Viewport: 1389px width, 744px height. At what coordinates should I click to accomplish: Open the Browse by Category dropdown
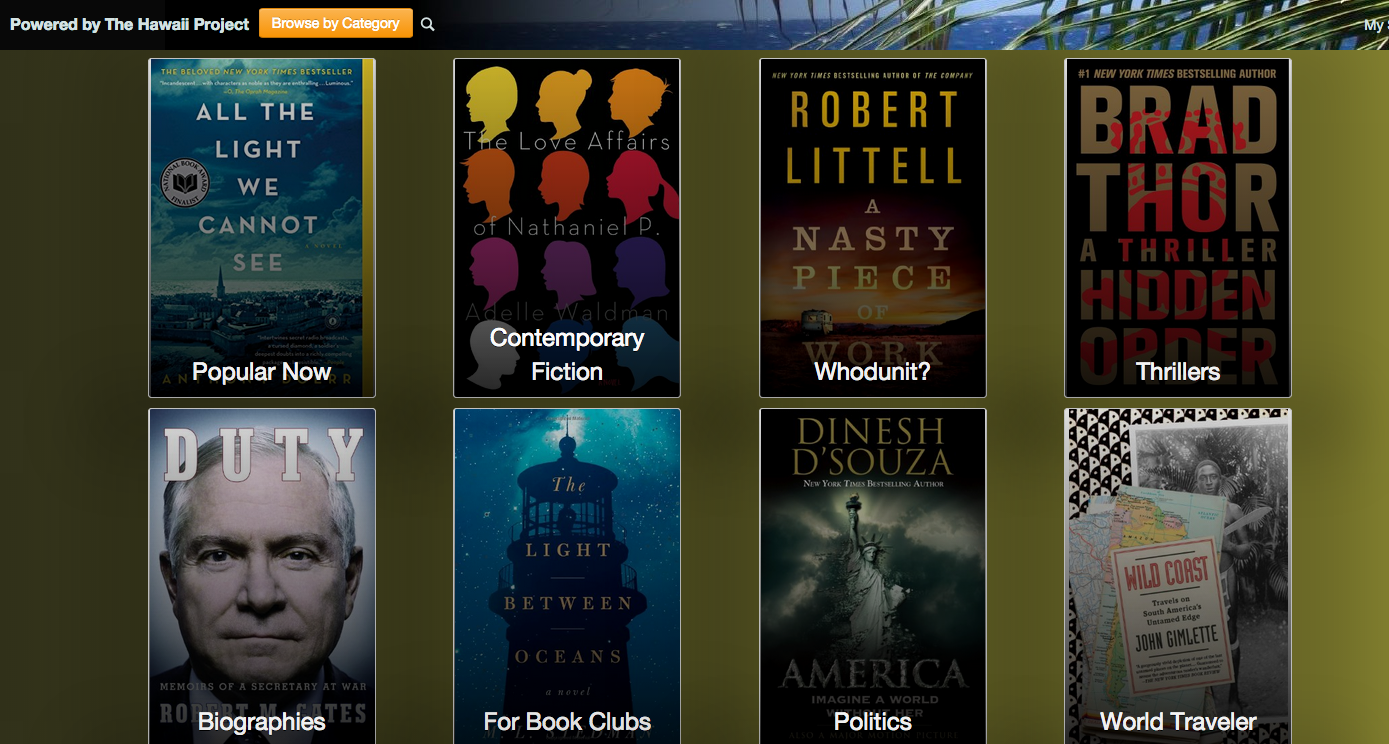pyautogui.click(x=336, y=23)
